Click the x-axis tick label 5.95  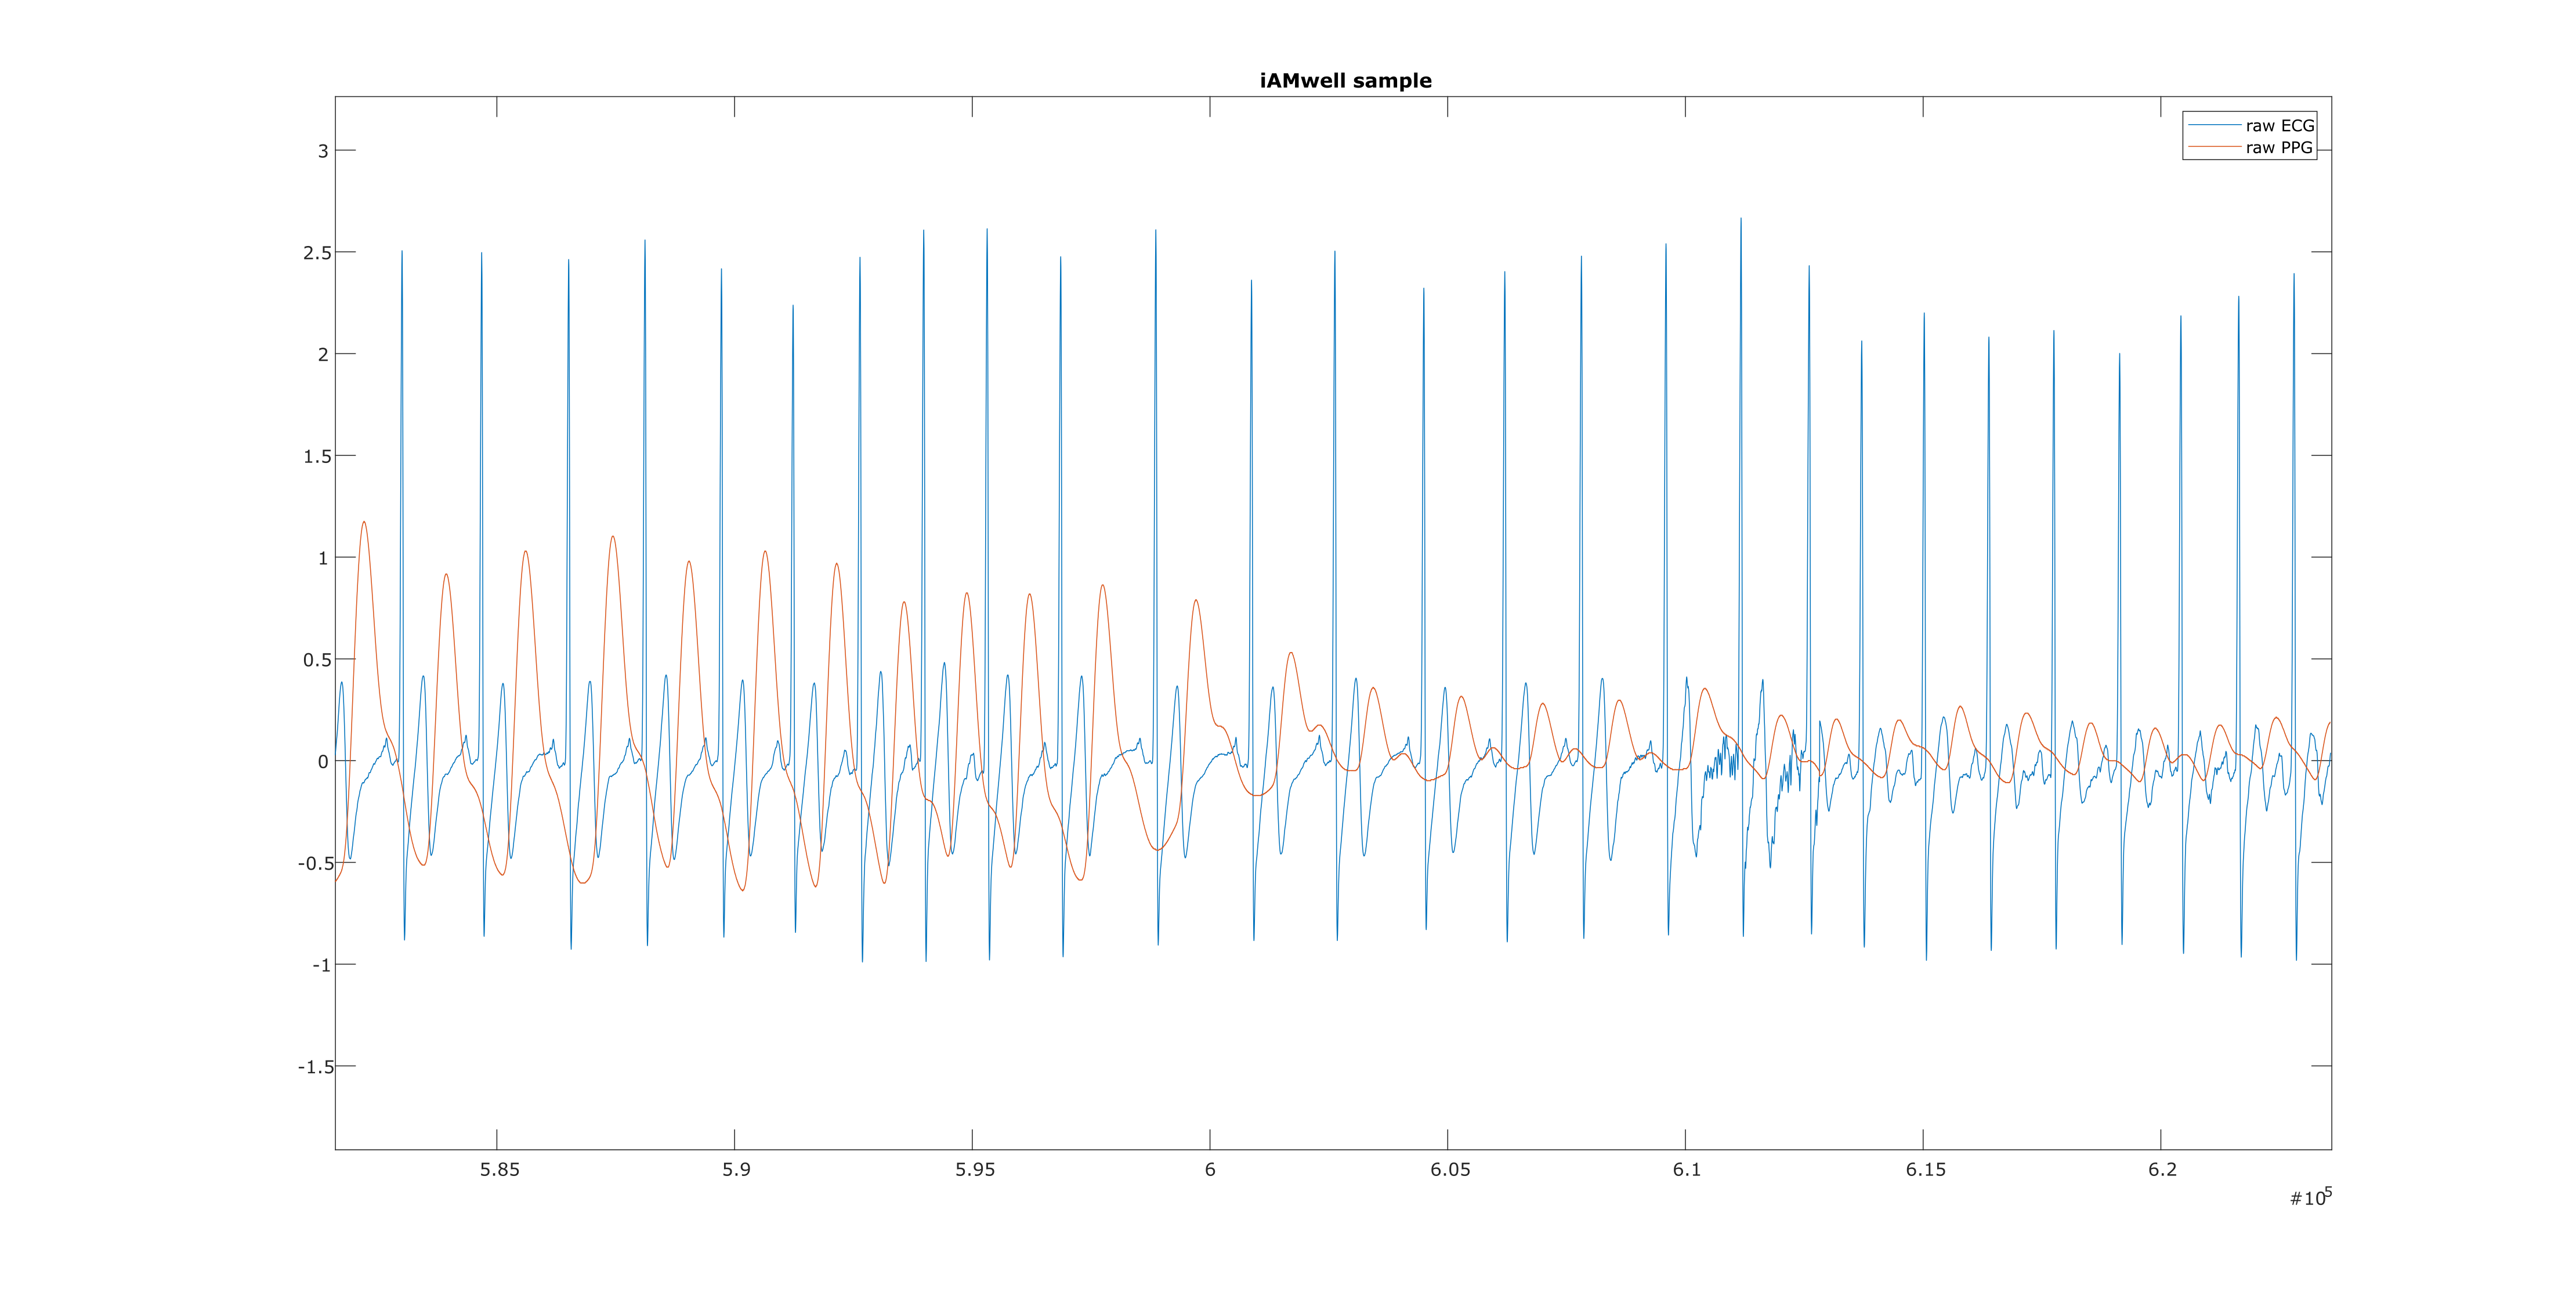click(974, 1170)
